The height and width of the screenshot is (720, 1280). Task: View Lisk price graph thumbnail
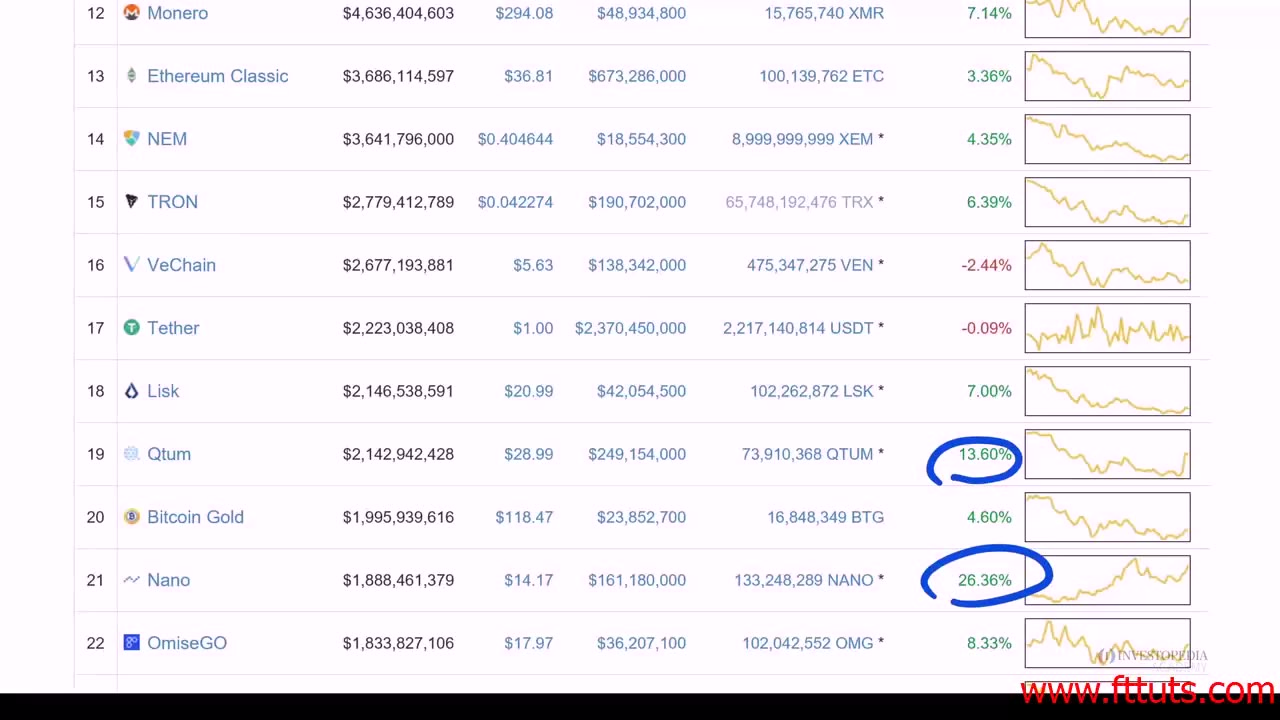click(1107, 391)
